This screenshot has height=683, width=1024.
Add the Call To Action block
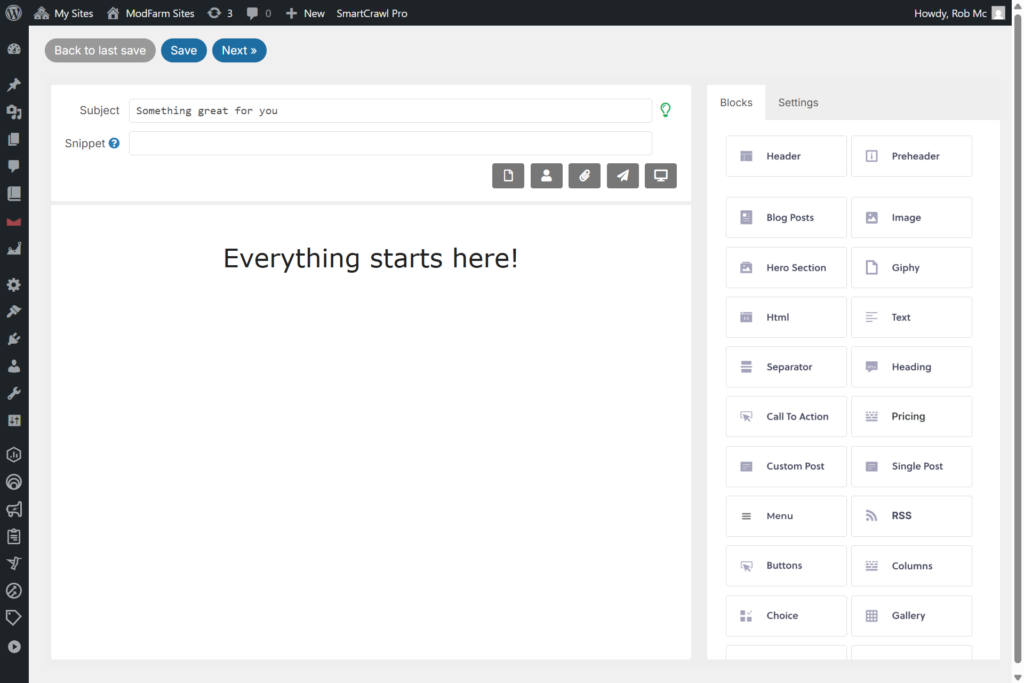coord(786,417)
